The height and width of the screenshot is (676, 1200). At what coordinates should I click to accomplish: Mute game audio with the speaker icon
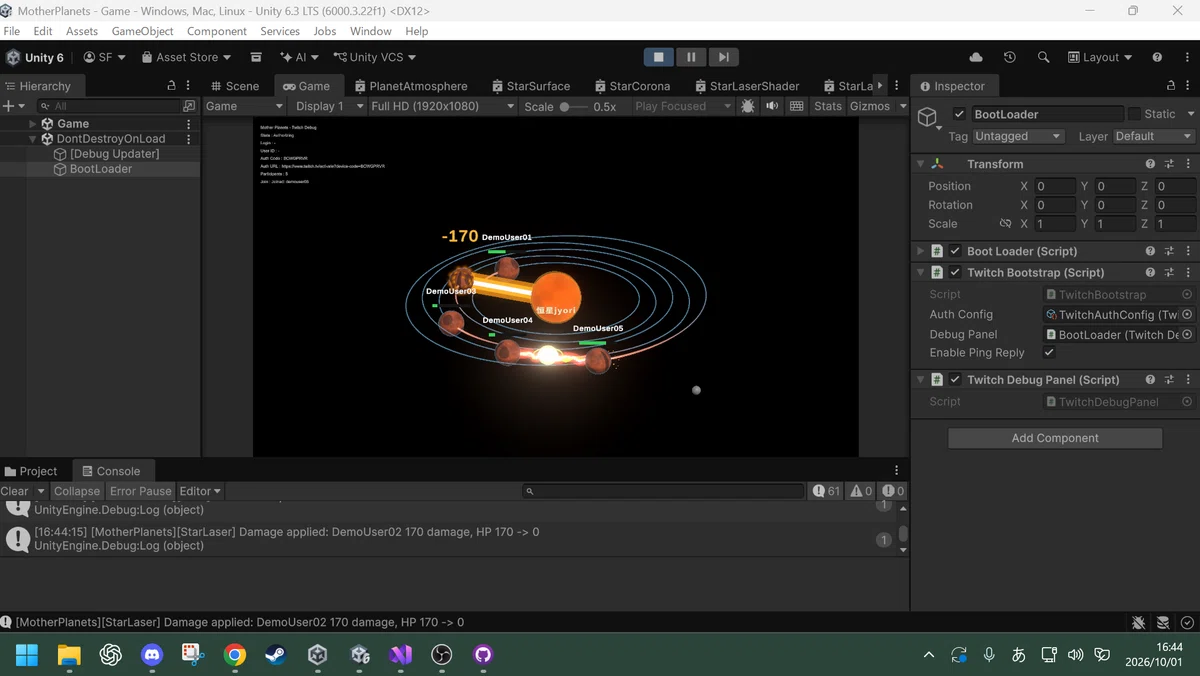pos(772,106)
